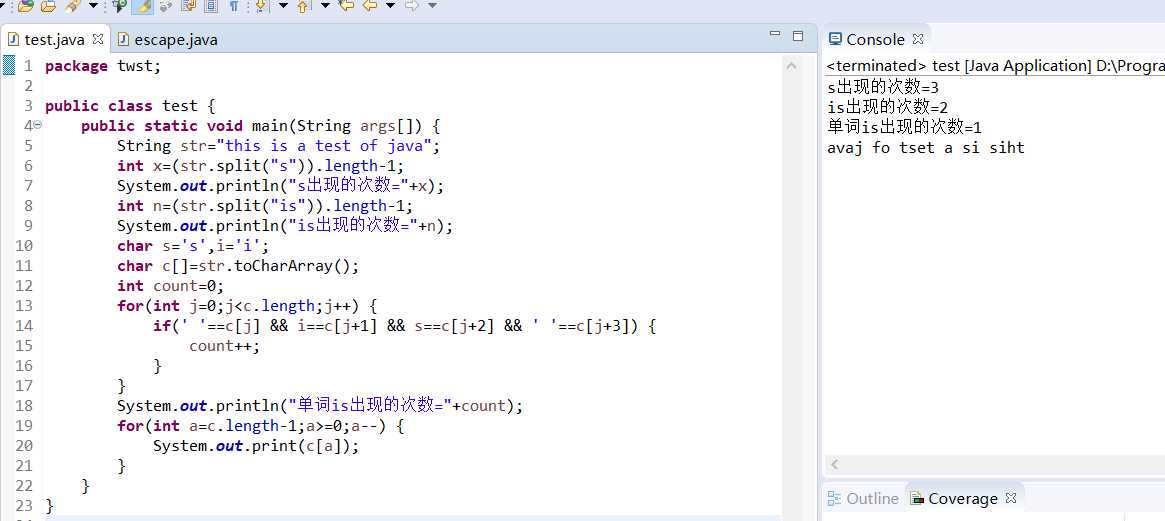Click the Next Annotation down-arrow icon

261,6
